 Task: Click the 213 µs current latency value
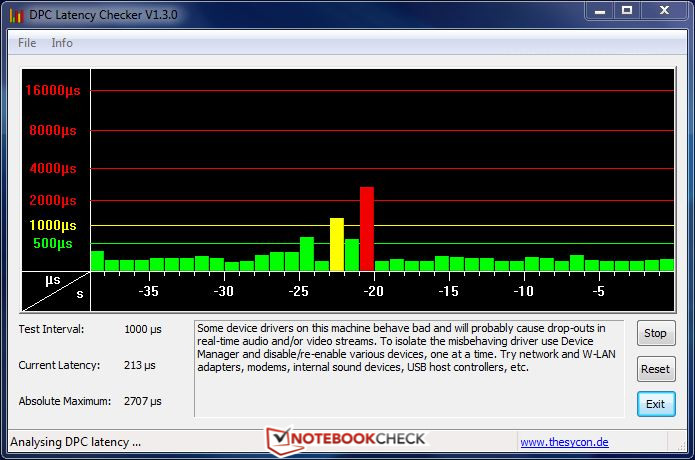click(140, 366)
